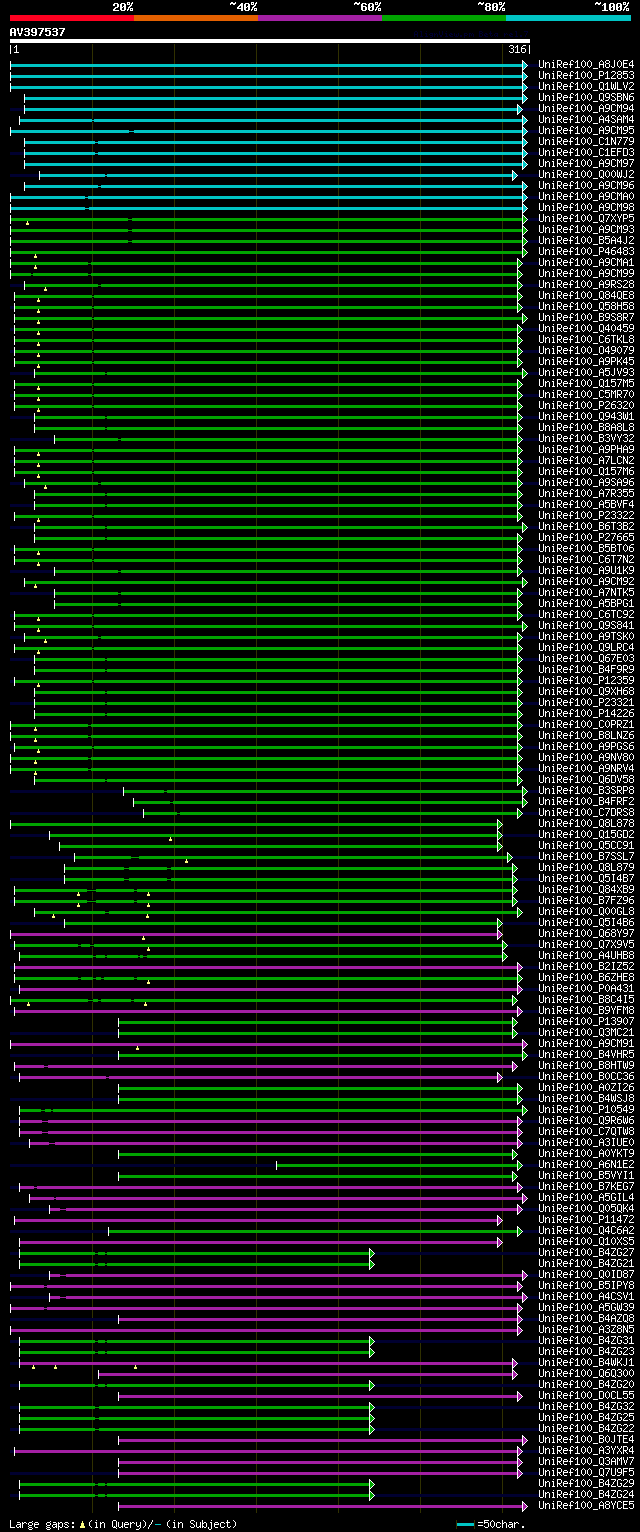Select the UniRef100_A9CMA0 label
The height and width of the screenshot is (1532, 640).
click(x=586, y=196)
